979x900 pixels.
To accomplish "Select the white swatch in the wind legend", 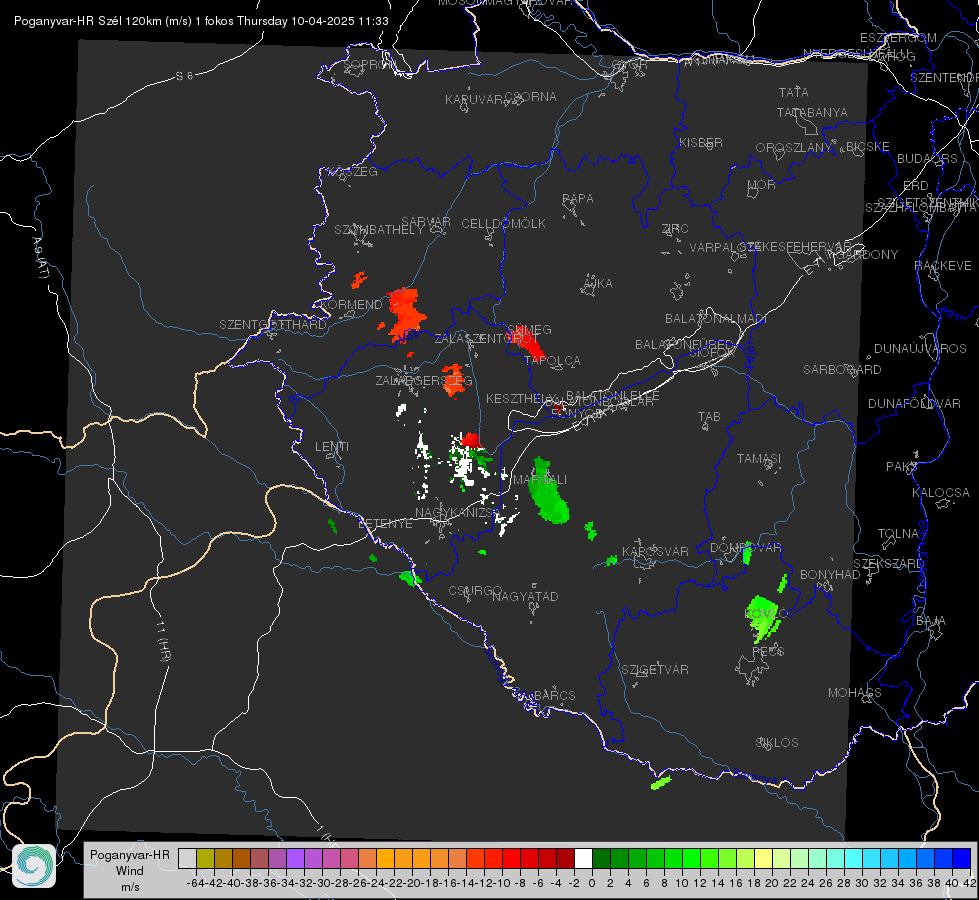I will pos(583,858).
